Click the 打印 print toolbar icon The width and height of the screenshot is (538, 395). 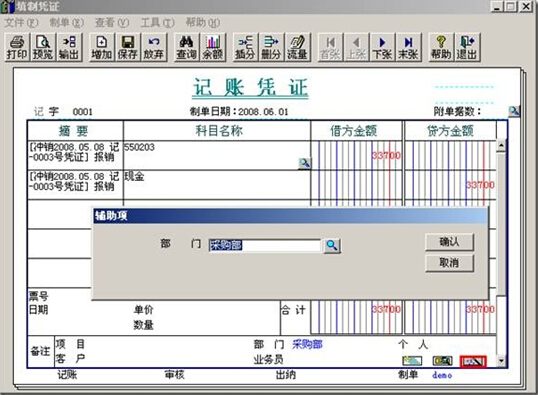point(17,47)
